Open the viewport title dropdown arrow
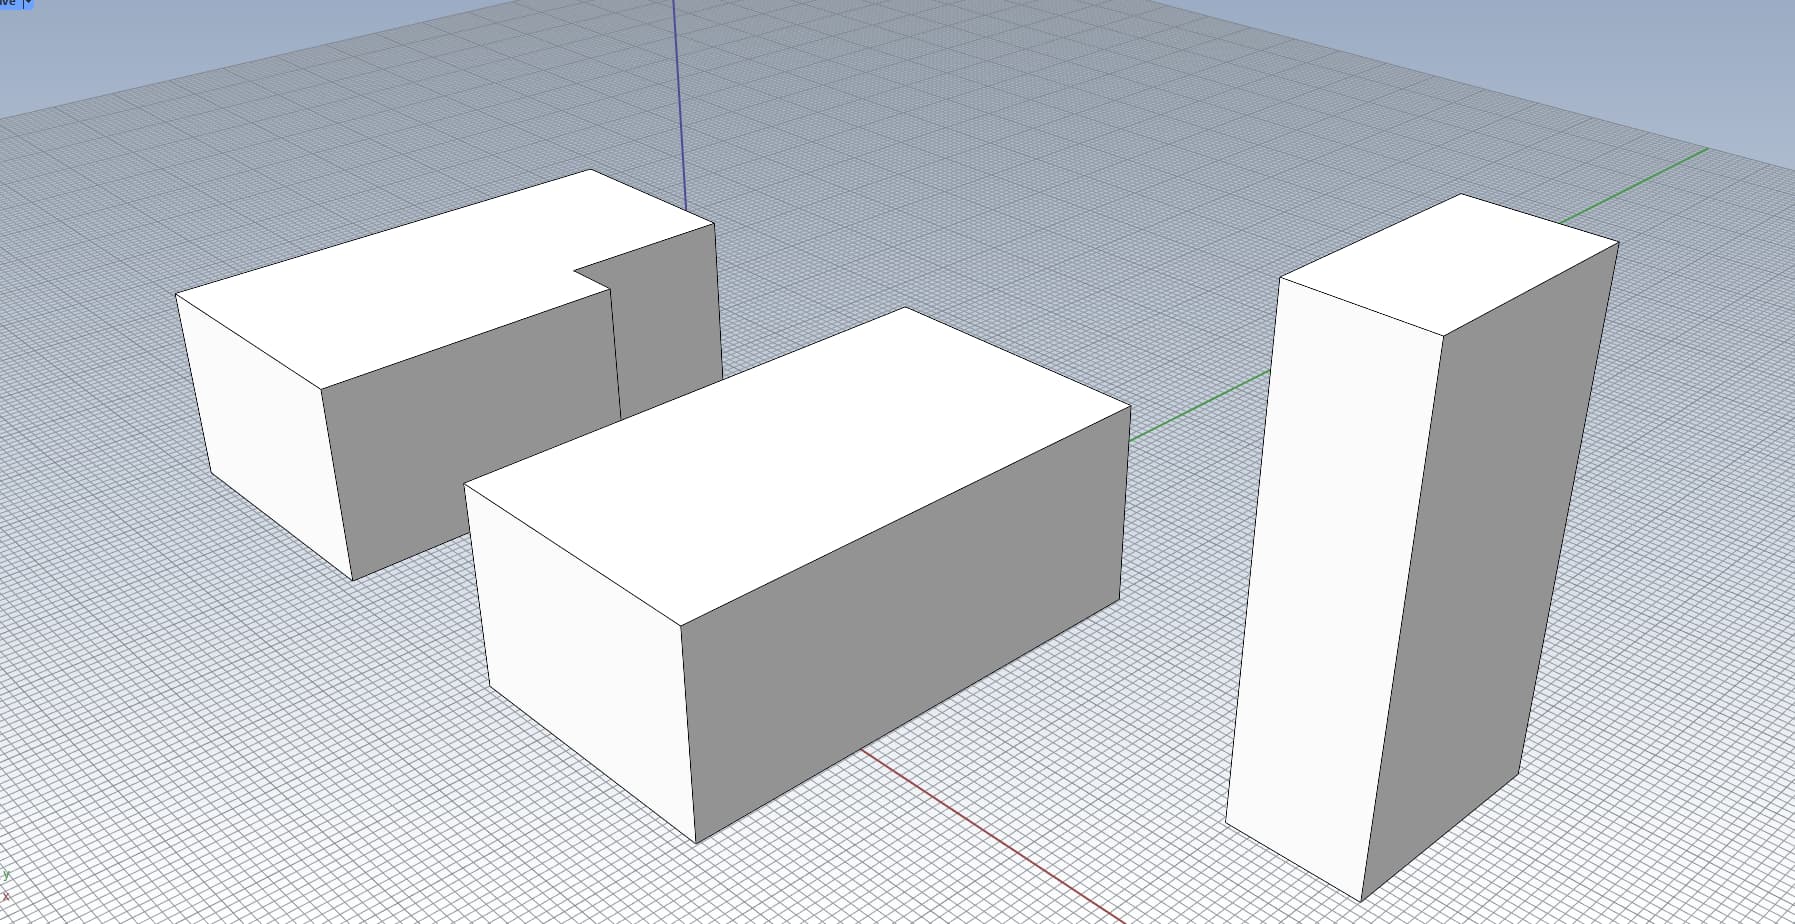 pos(28,4)
